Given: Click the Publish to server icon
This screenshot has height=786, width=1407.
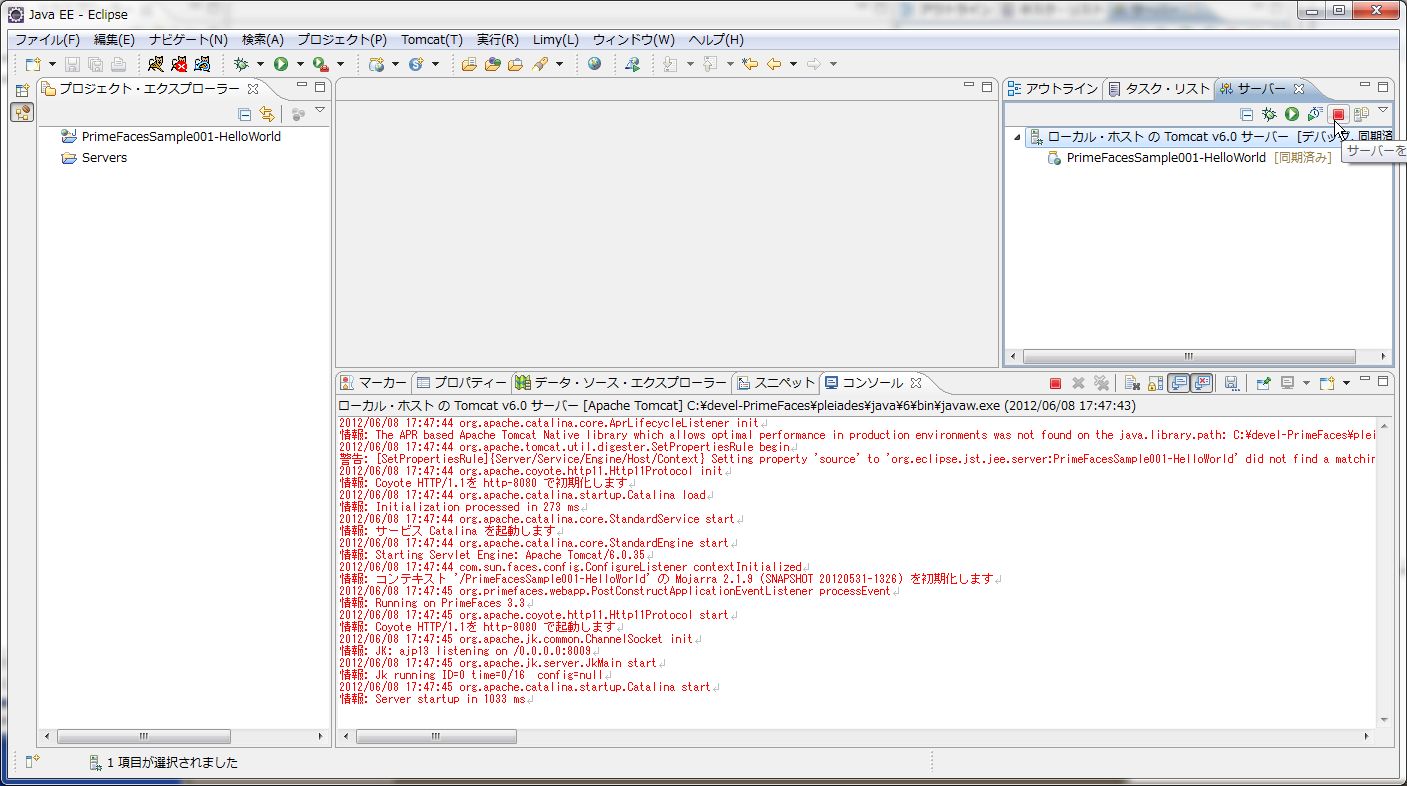Looking at the screenshot, I should [x=1361, y=115].
